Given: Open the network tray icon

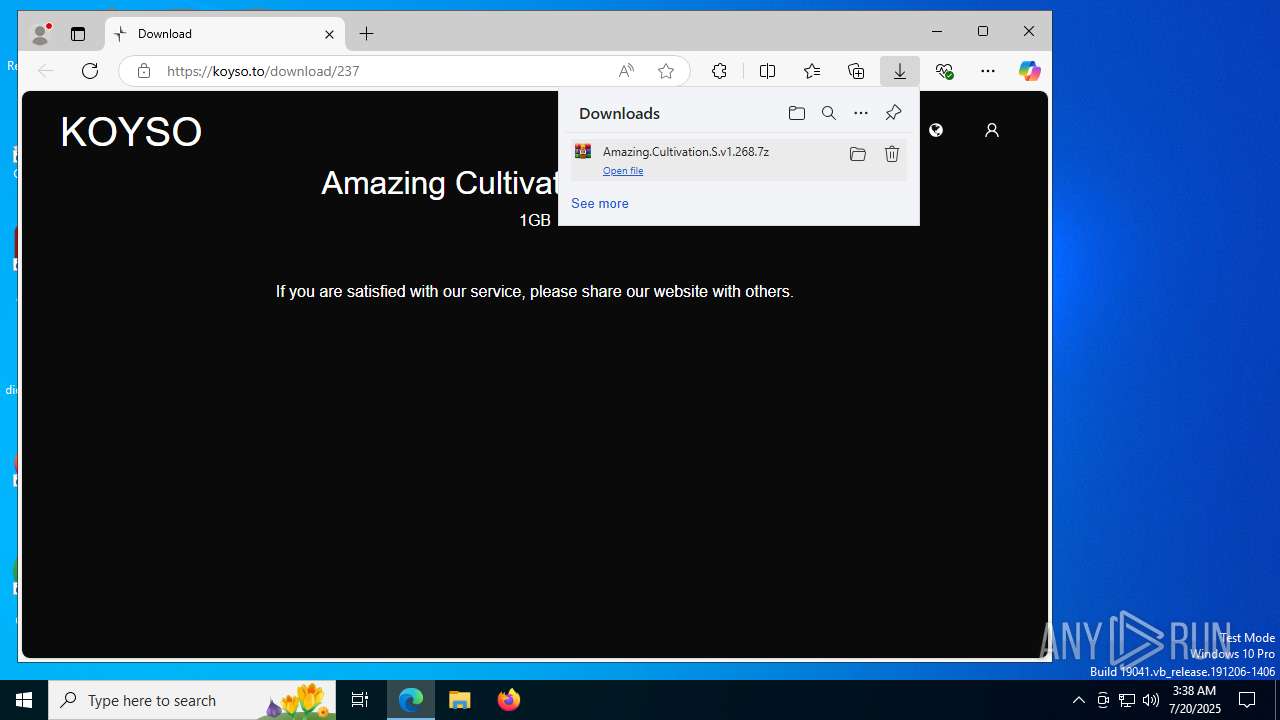Looking at the screenshot, I should [1127, 700].
